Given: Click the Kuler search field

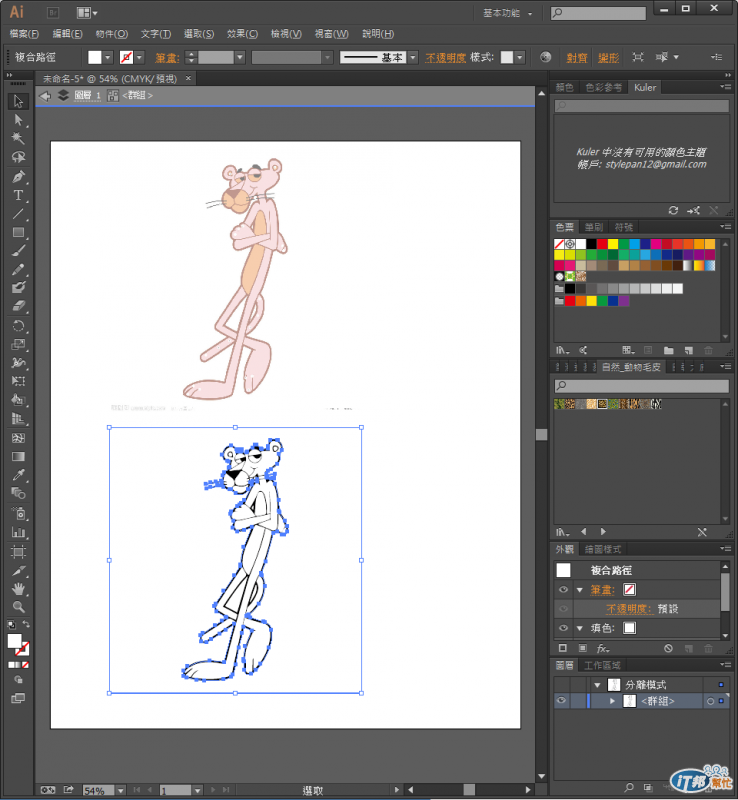Looking at the screenshot, I should (x=642, y=106).
